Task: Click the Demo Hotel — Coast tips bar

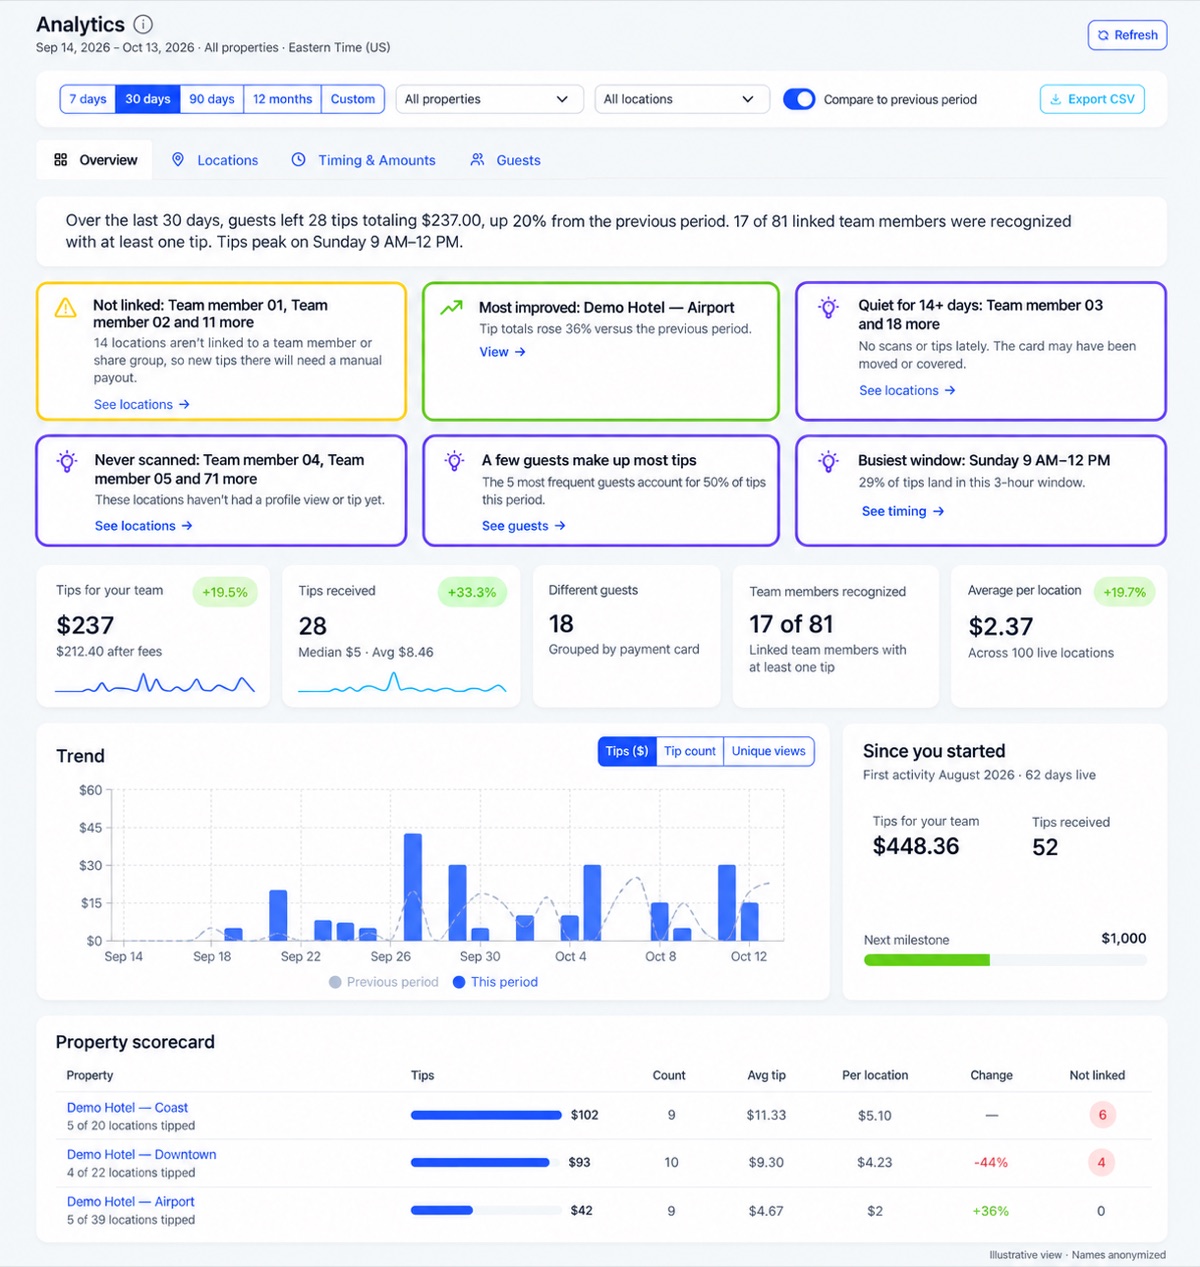Action: pos(486,1115)
